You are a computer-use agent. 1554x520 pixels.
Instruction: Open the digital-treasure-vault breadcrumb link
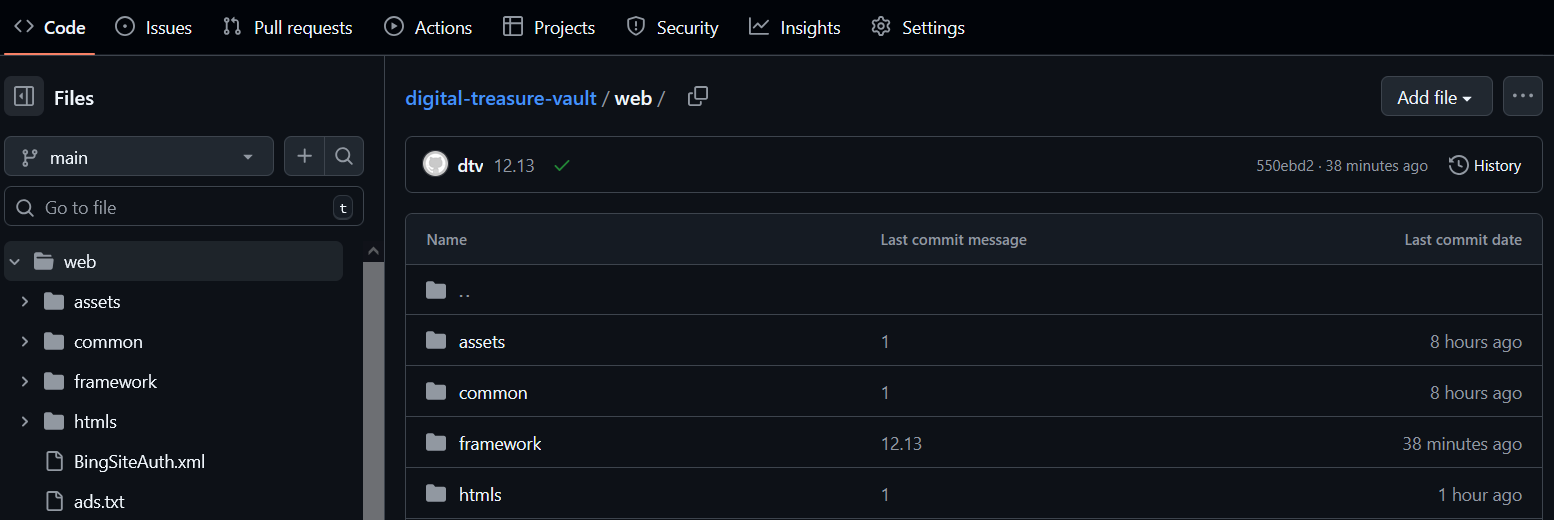tap(500, 98)
